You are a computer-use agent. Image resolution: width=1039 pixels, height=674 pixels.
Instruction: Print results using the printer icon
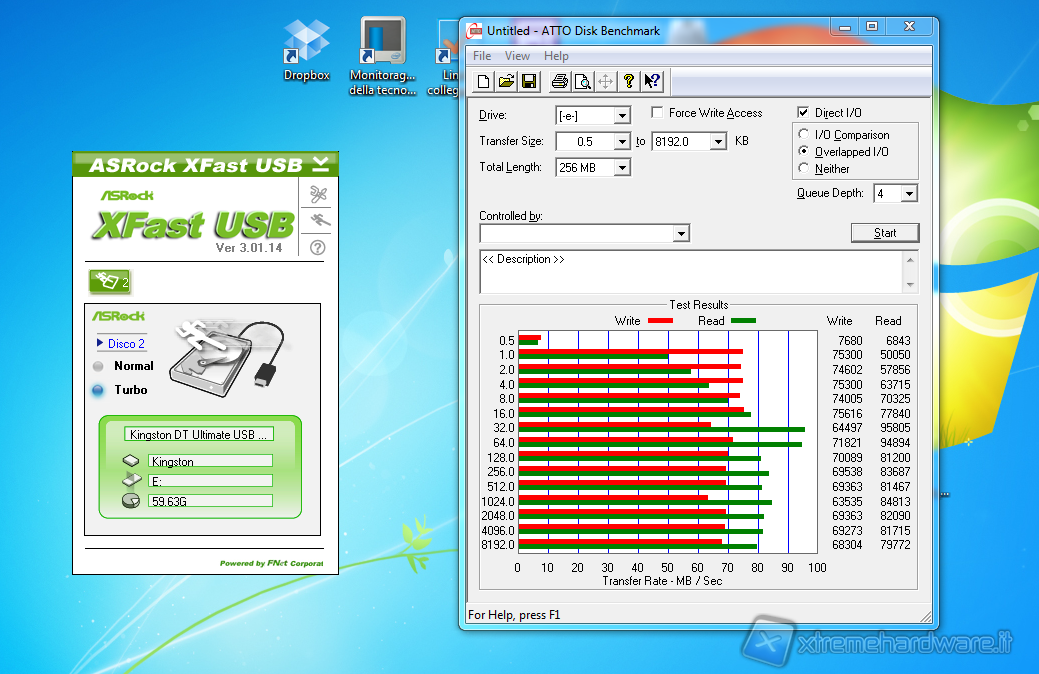coord(559,82)
